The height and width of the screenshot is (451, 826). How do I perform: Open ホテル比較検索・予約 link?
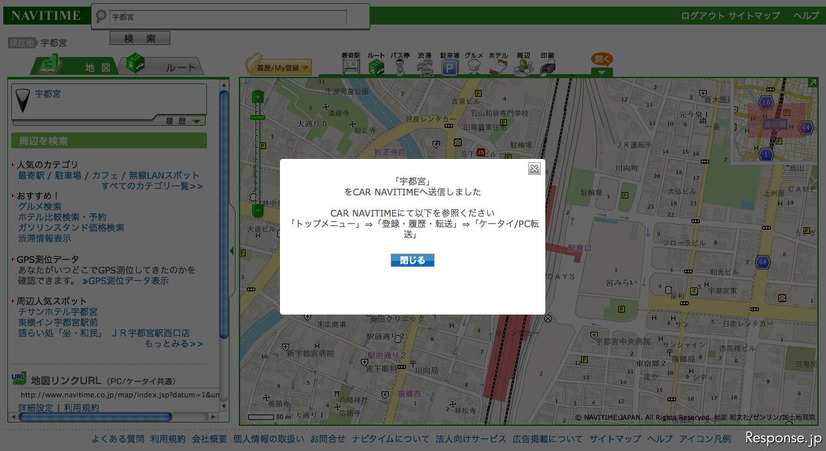[x=62, y=217]
